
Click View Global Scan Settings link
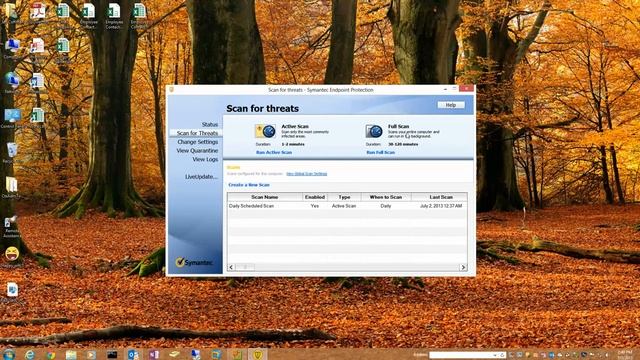[307, 174]
